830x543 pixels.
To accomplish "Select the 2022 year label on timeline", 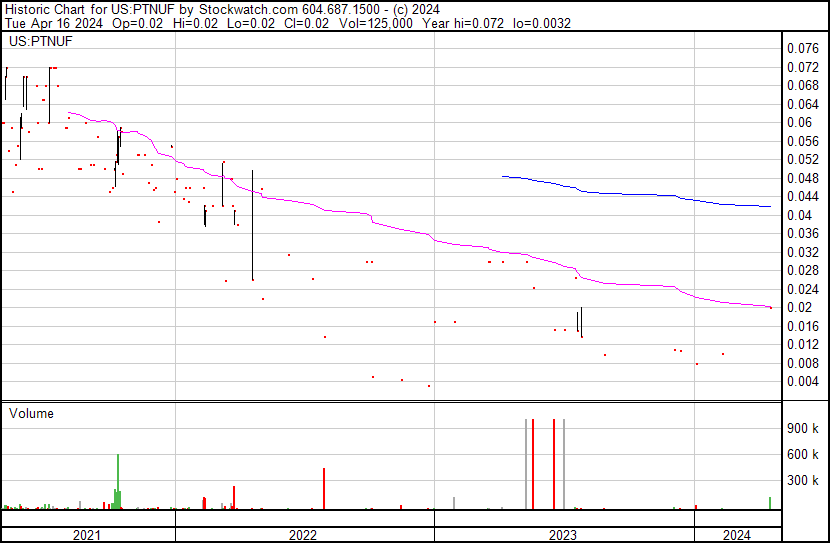I will 303,535.
